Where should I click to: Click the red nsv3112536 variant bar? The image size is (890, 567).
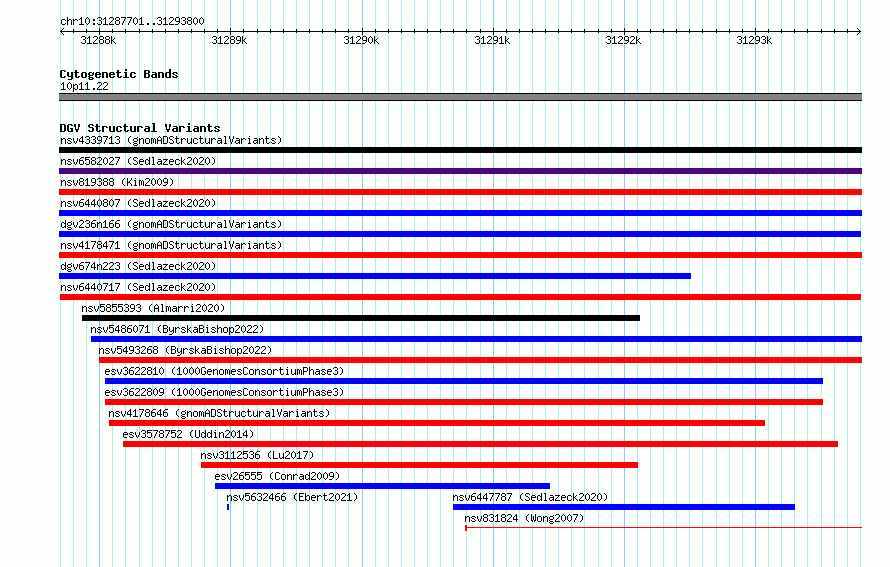[x=419, y=465]
